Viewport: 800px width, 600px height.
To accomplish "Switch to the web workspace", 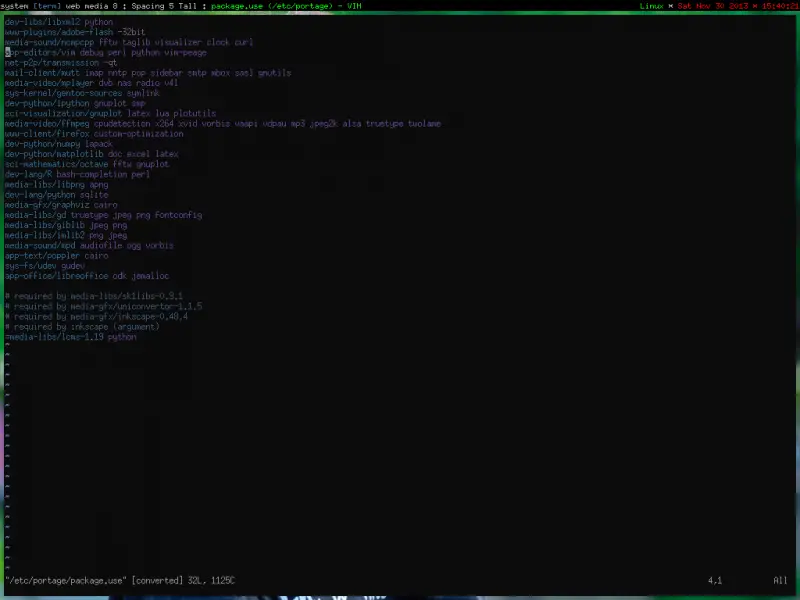I will point(72,6).
